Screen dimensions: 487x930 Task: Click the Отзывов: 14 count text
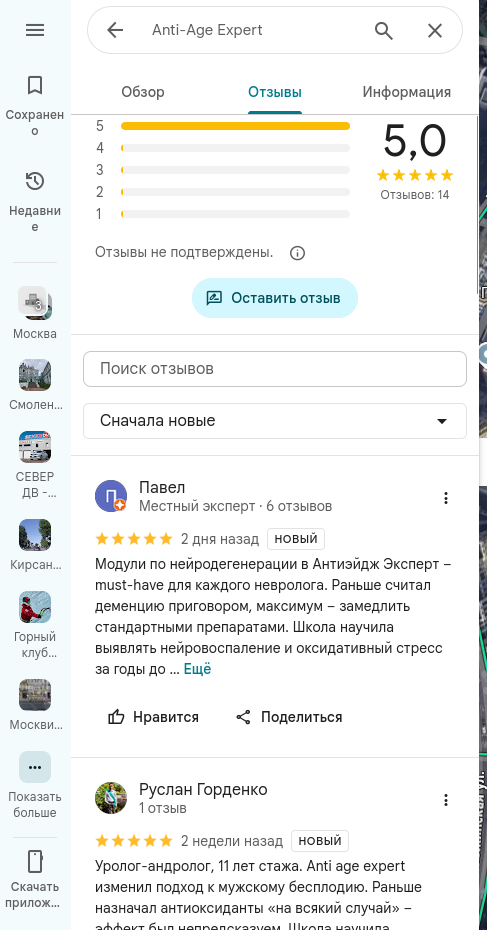click(415, 195)
